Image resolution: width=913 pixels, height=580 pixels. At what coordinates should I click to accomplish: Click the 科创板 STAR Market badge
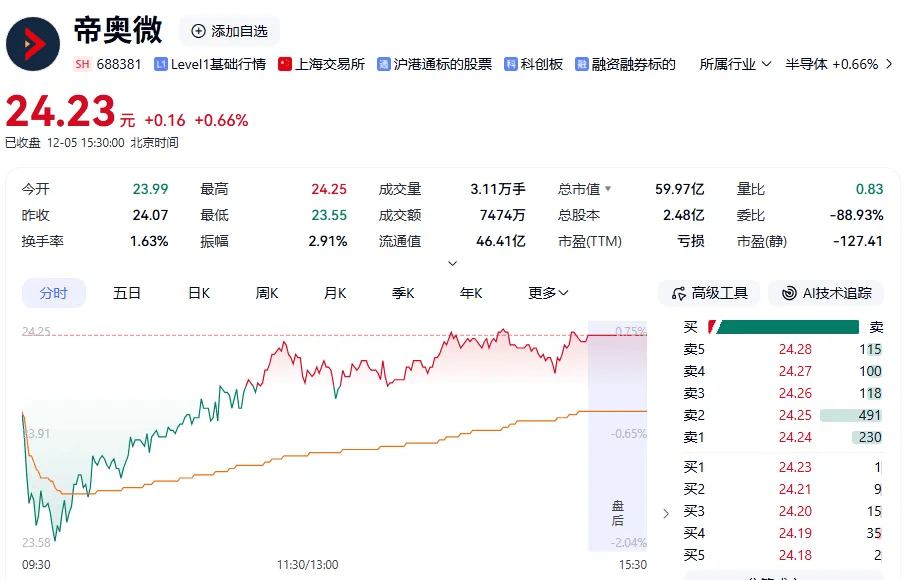(531, 63)
